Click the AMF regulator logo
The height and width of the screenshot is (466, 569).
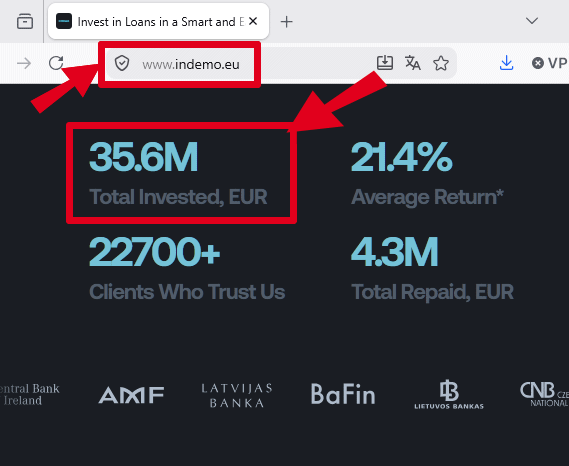click(x=131, y=395)
